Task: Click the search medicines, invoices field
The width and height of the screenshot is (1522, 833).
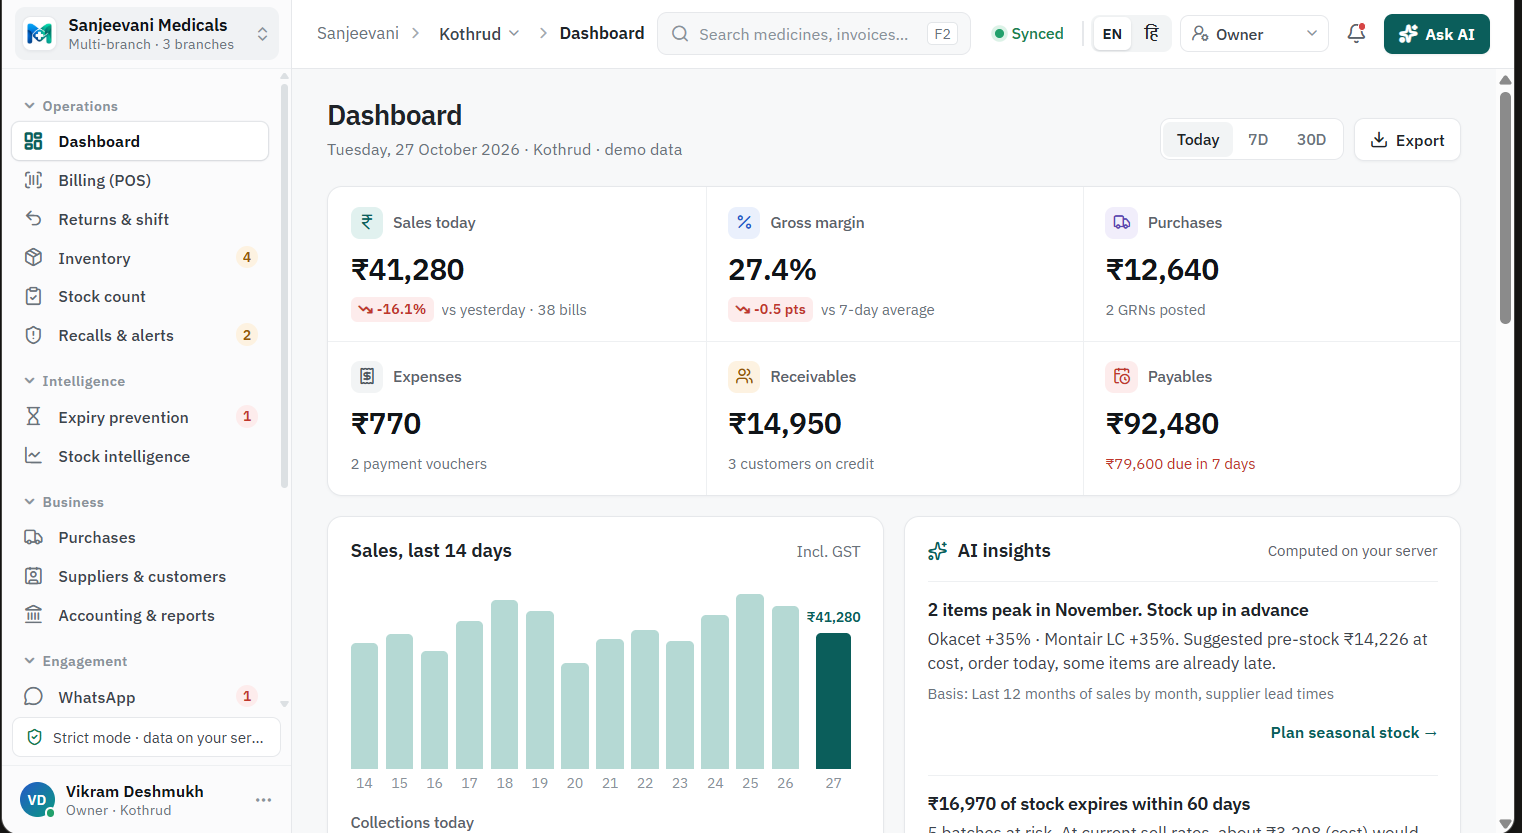Action: tap(814, 34)
